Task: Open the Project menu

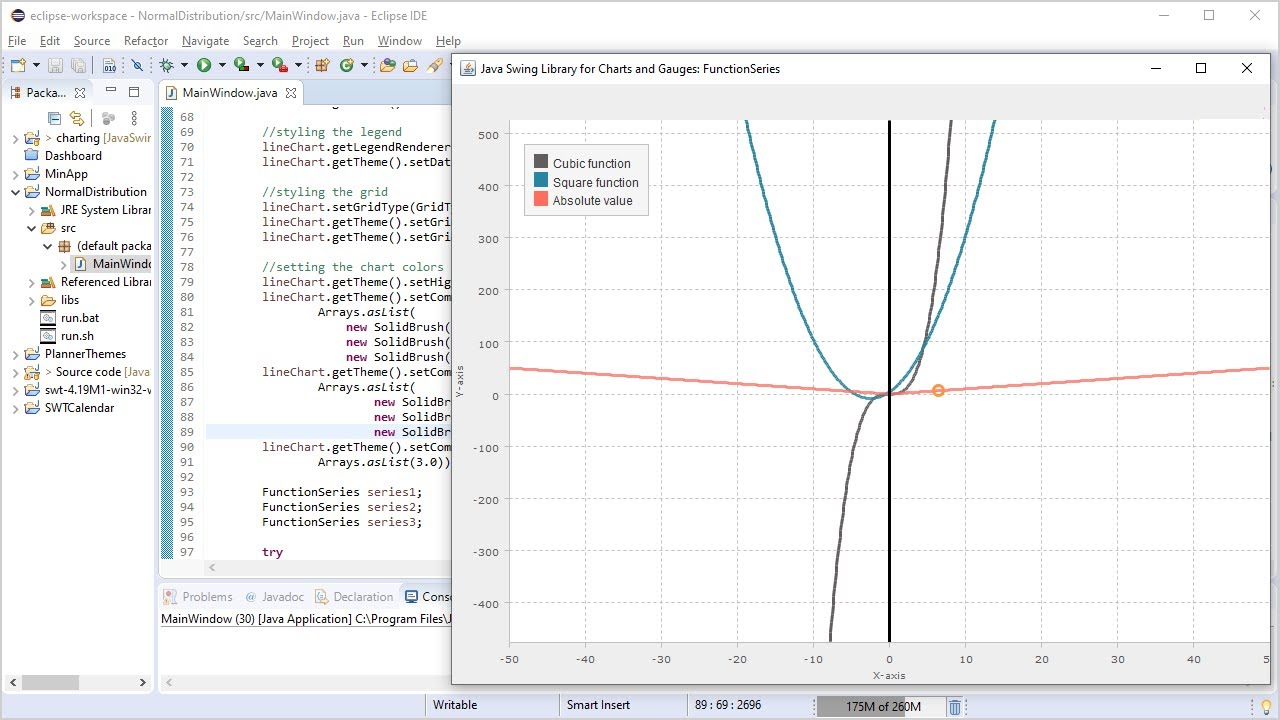Action: point(310,41)
